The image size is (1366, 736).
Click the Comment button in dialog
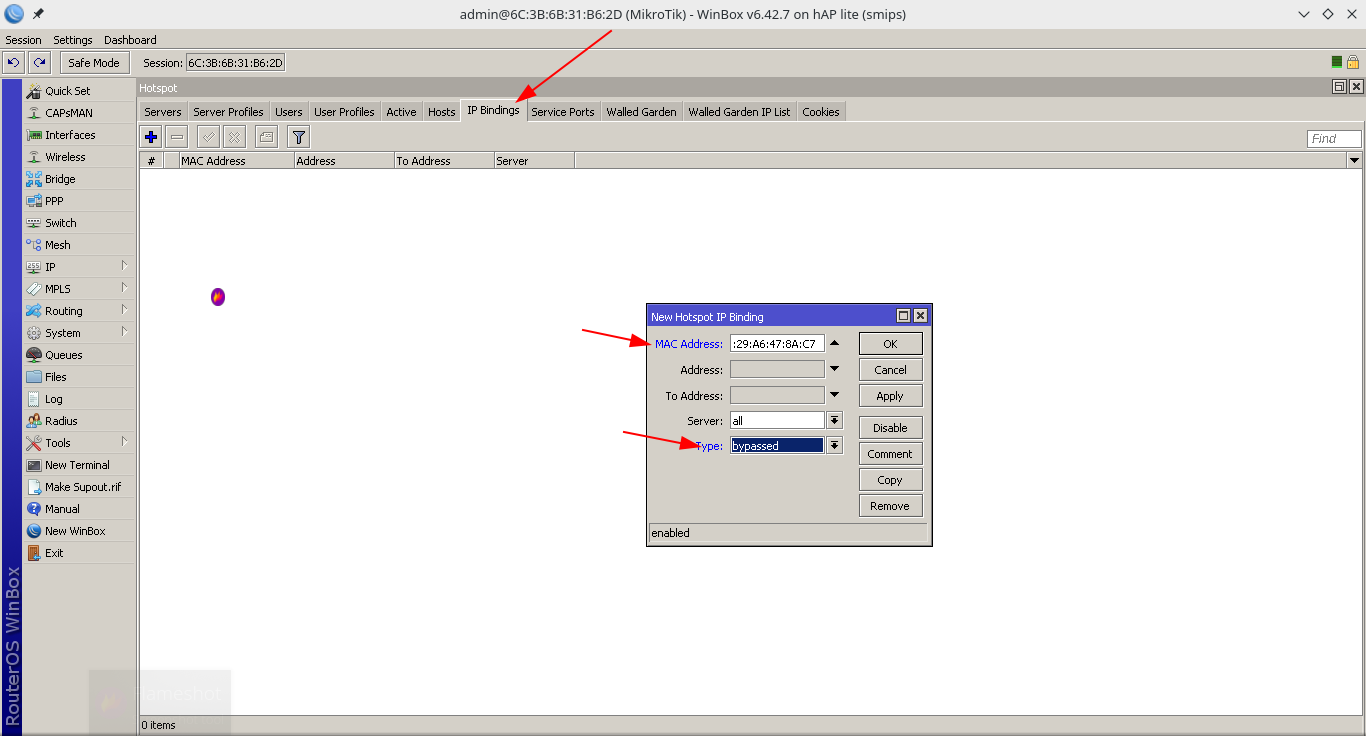pos(890,454)
